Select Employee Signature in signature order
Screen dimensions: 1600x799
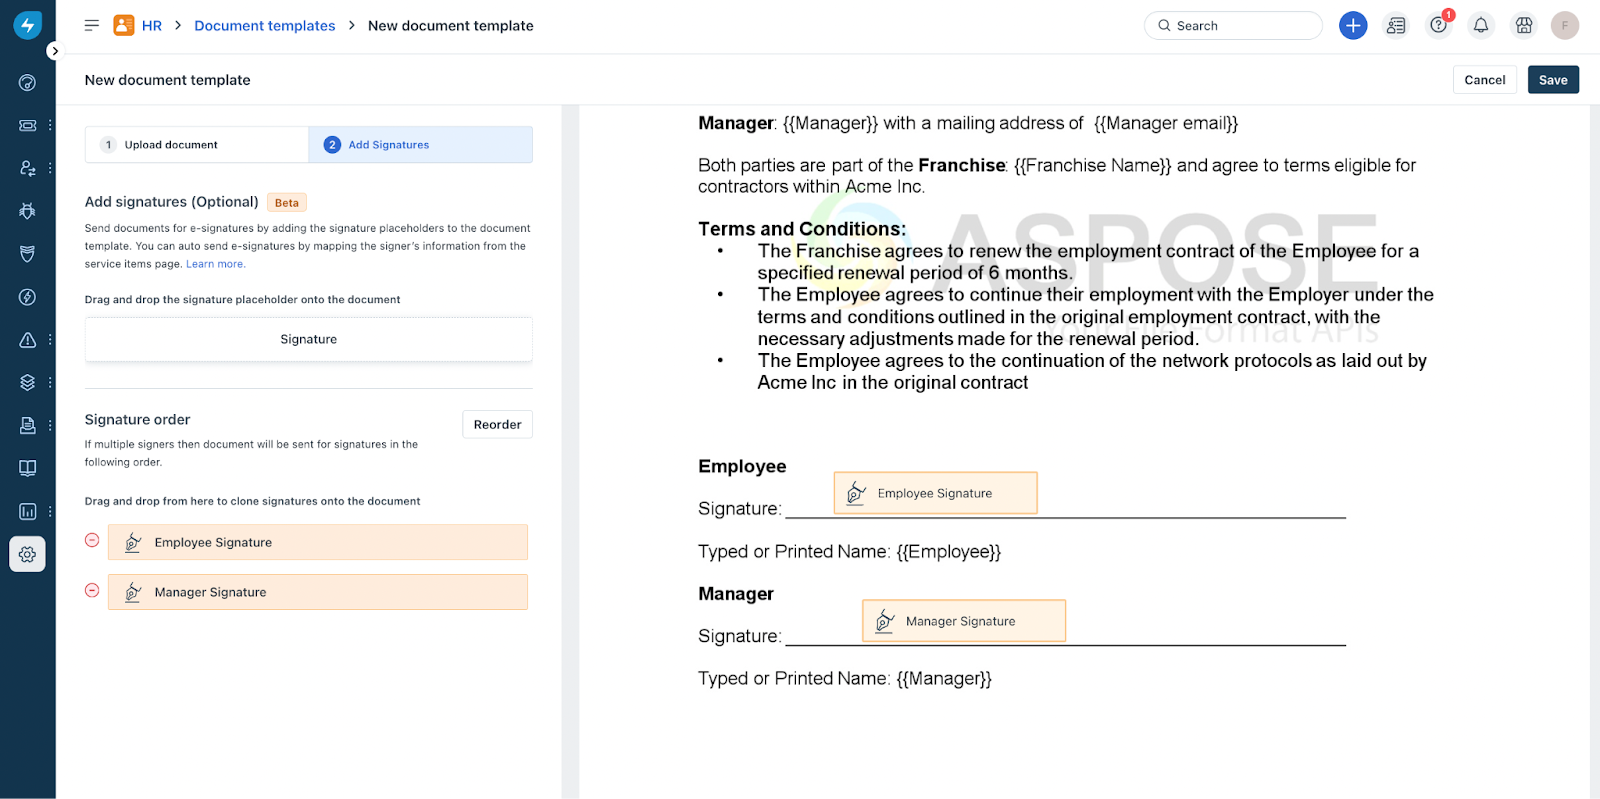click(x=318, y=542)
